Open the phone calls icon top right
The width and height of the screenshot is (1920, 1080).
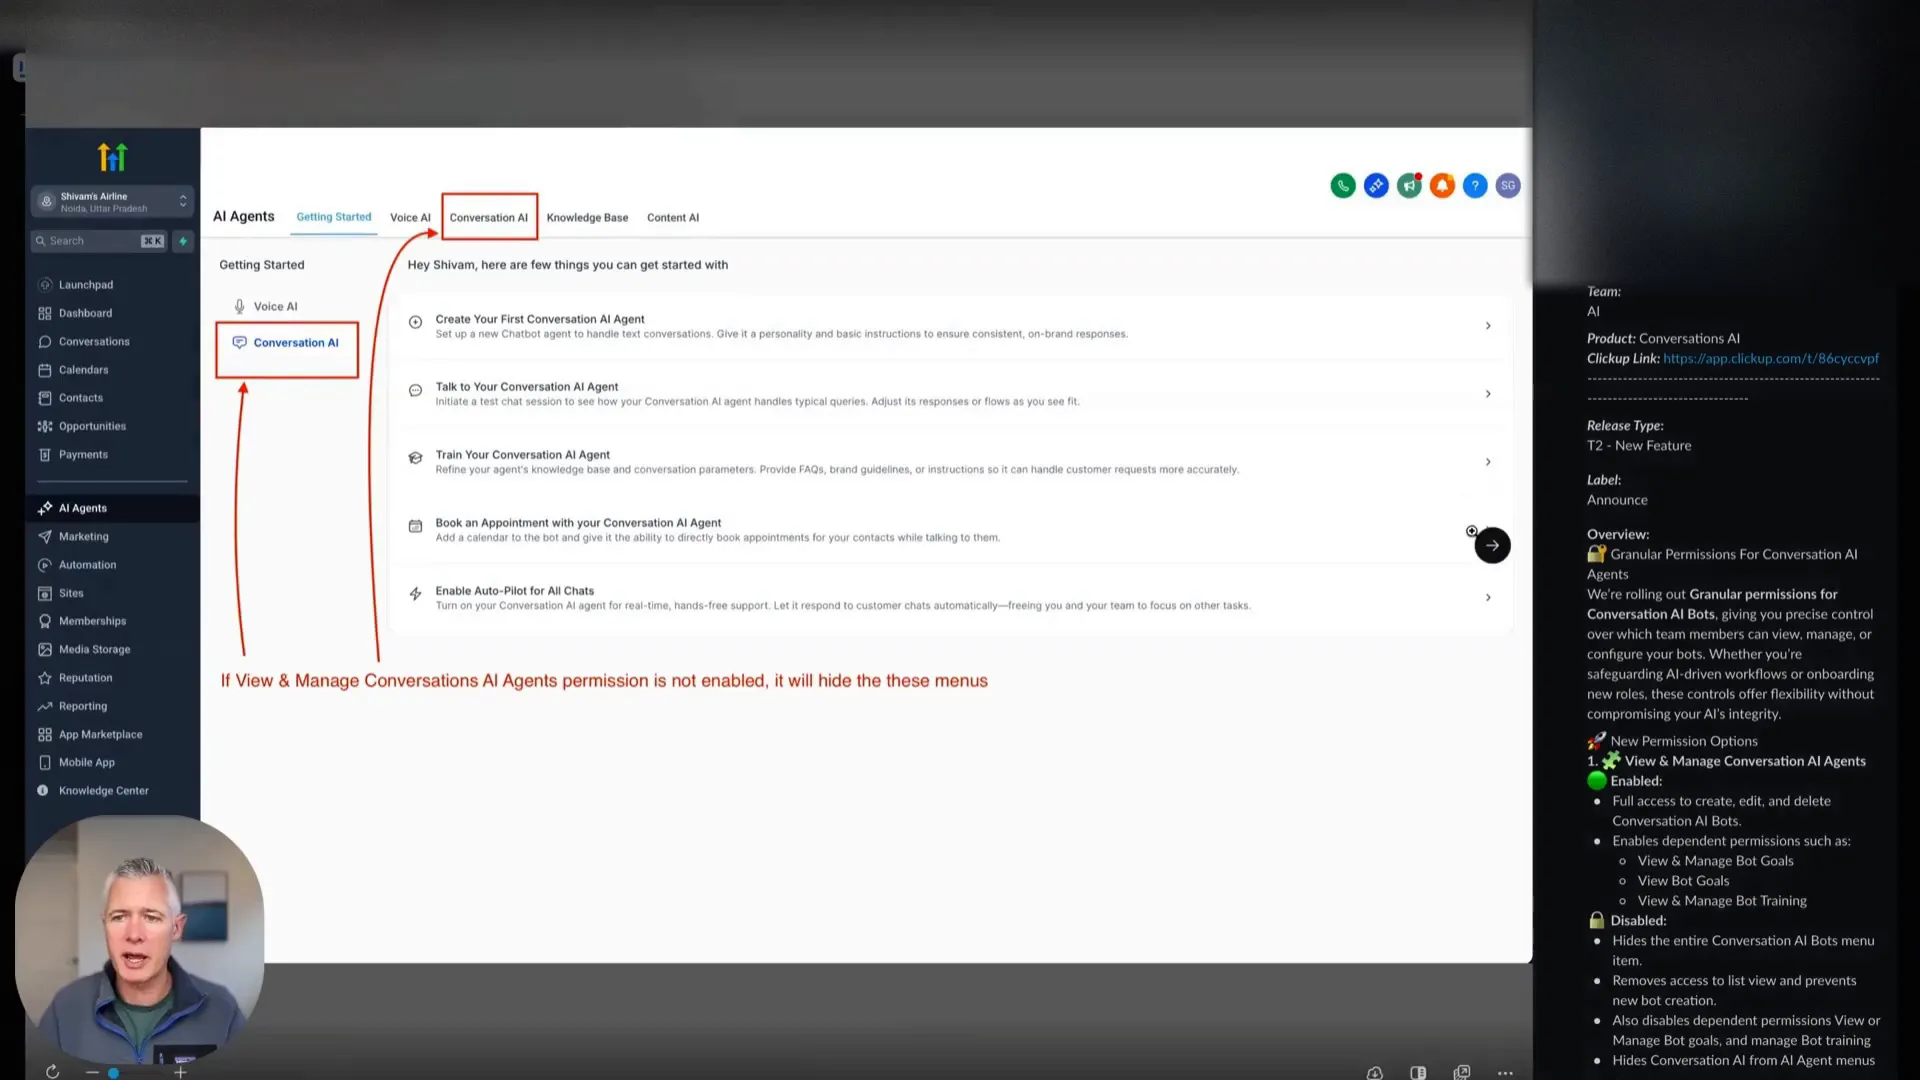1343,185
